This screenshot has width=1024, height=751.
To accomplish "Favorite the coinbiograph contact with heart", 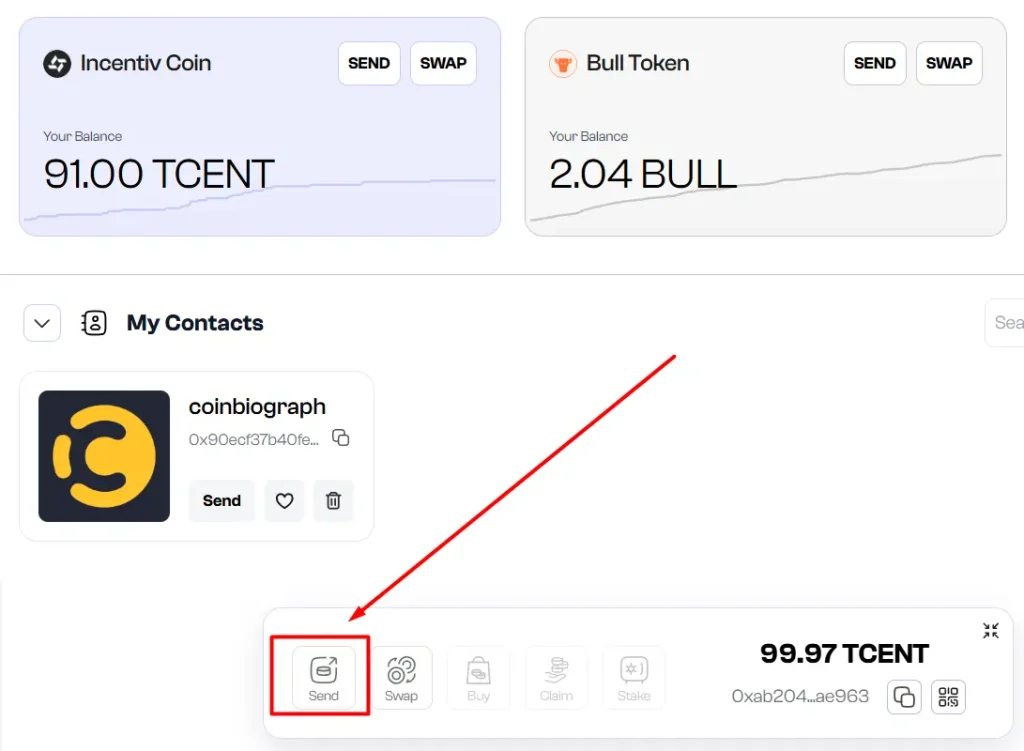I will point(284,501).
